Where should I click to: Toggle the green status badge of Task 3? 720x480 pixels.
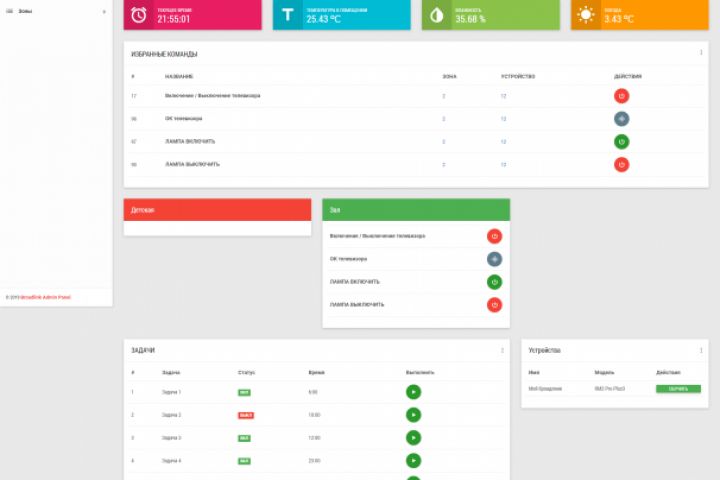coord(244,438)
